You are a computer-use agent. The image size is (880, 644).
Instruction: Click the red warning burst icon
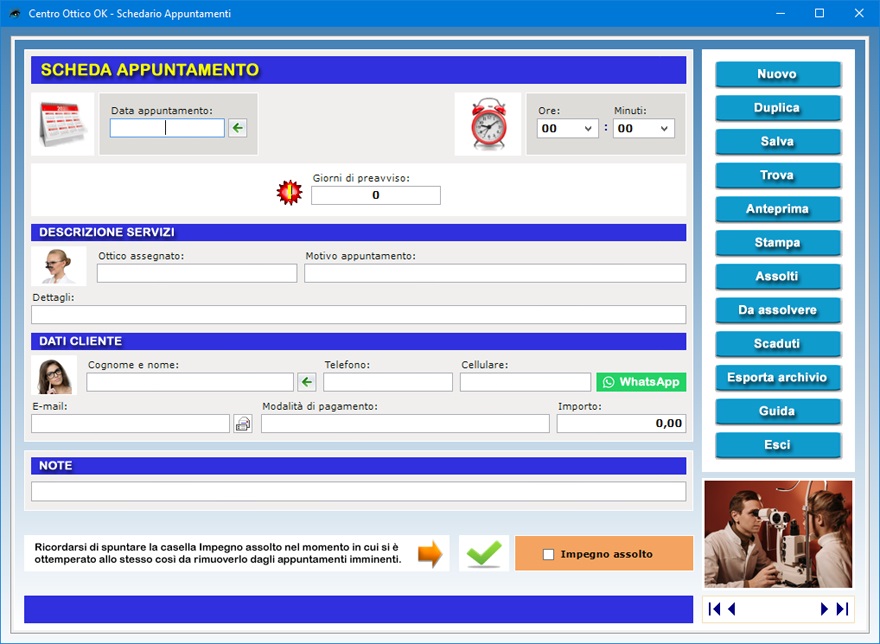tap(290, 192)
